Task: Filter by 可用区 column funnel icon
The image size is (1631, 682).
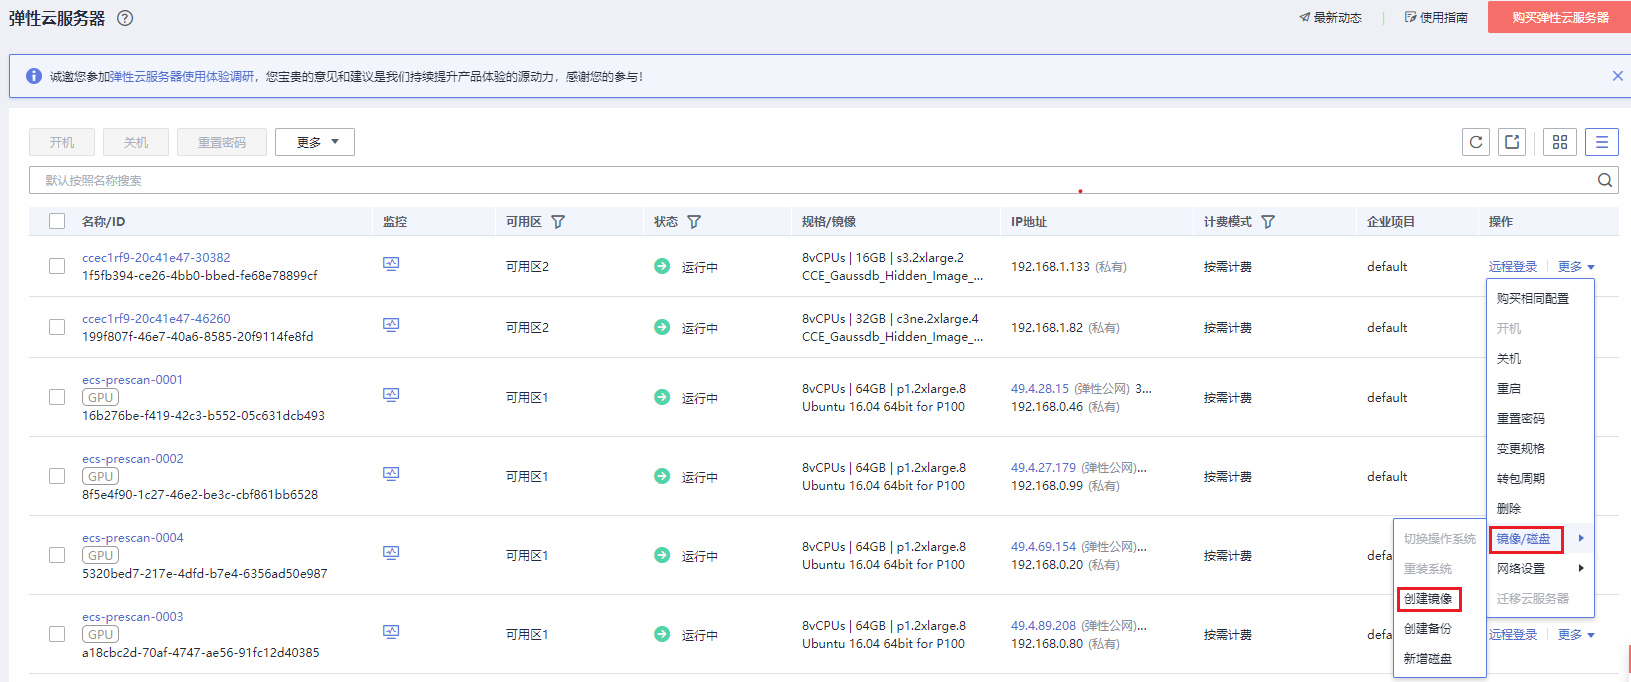Action: coord(558,222)
